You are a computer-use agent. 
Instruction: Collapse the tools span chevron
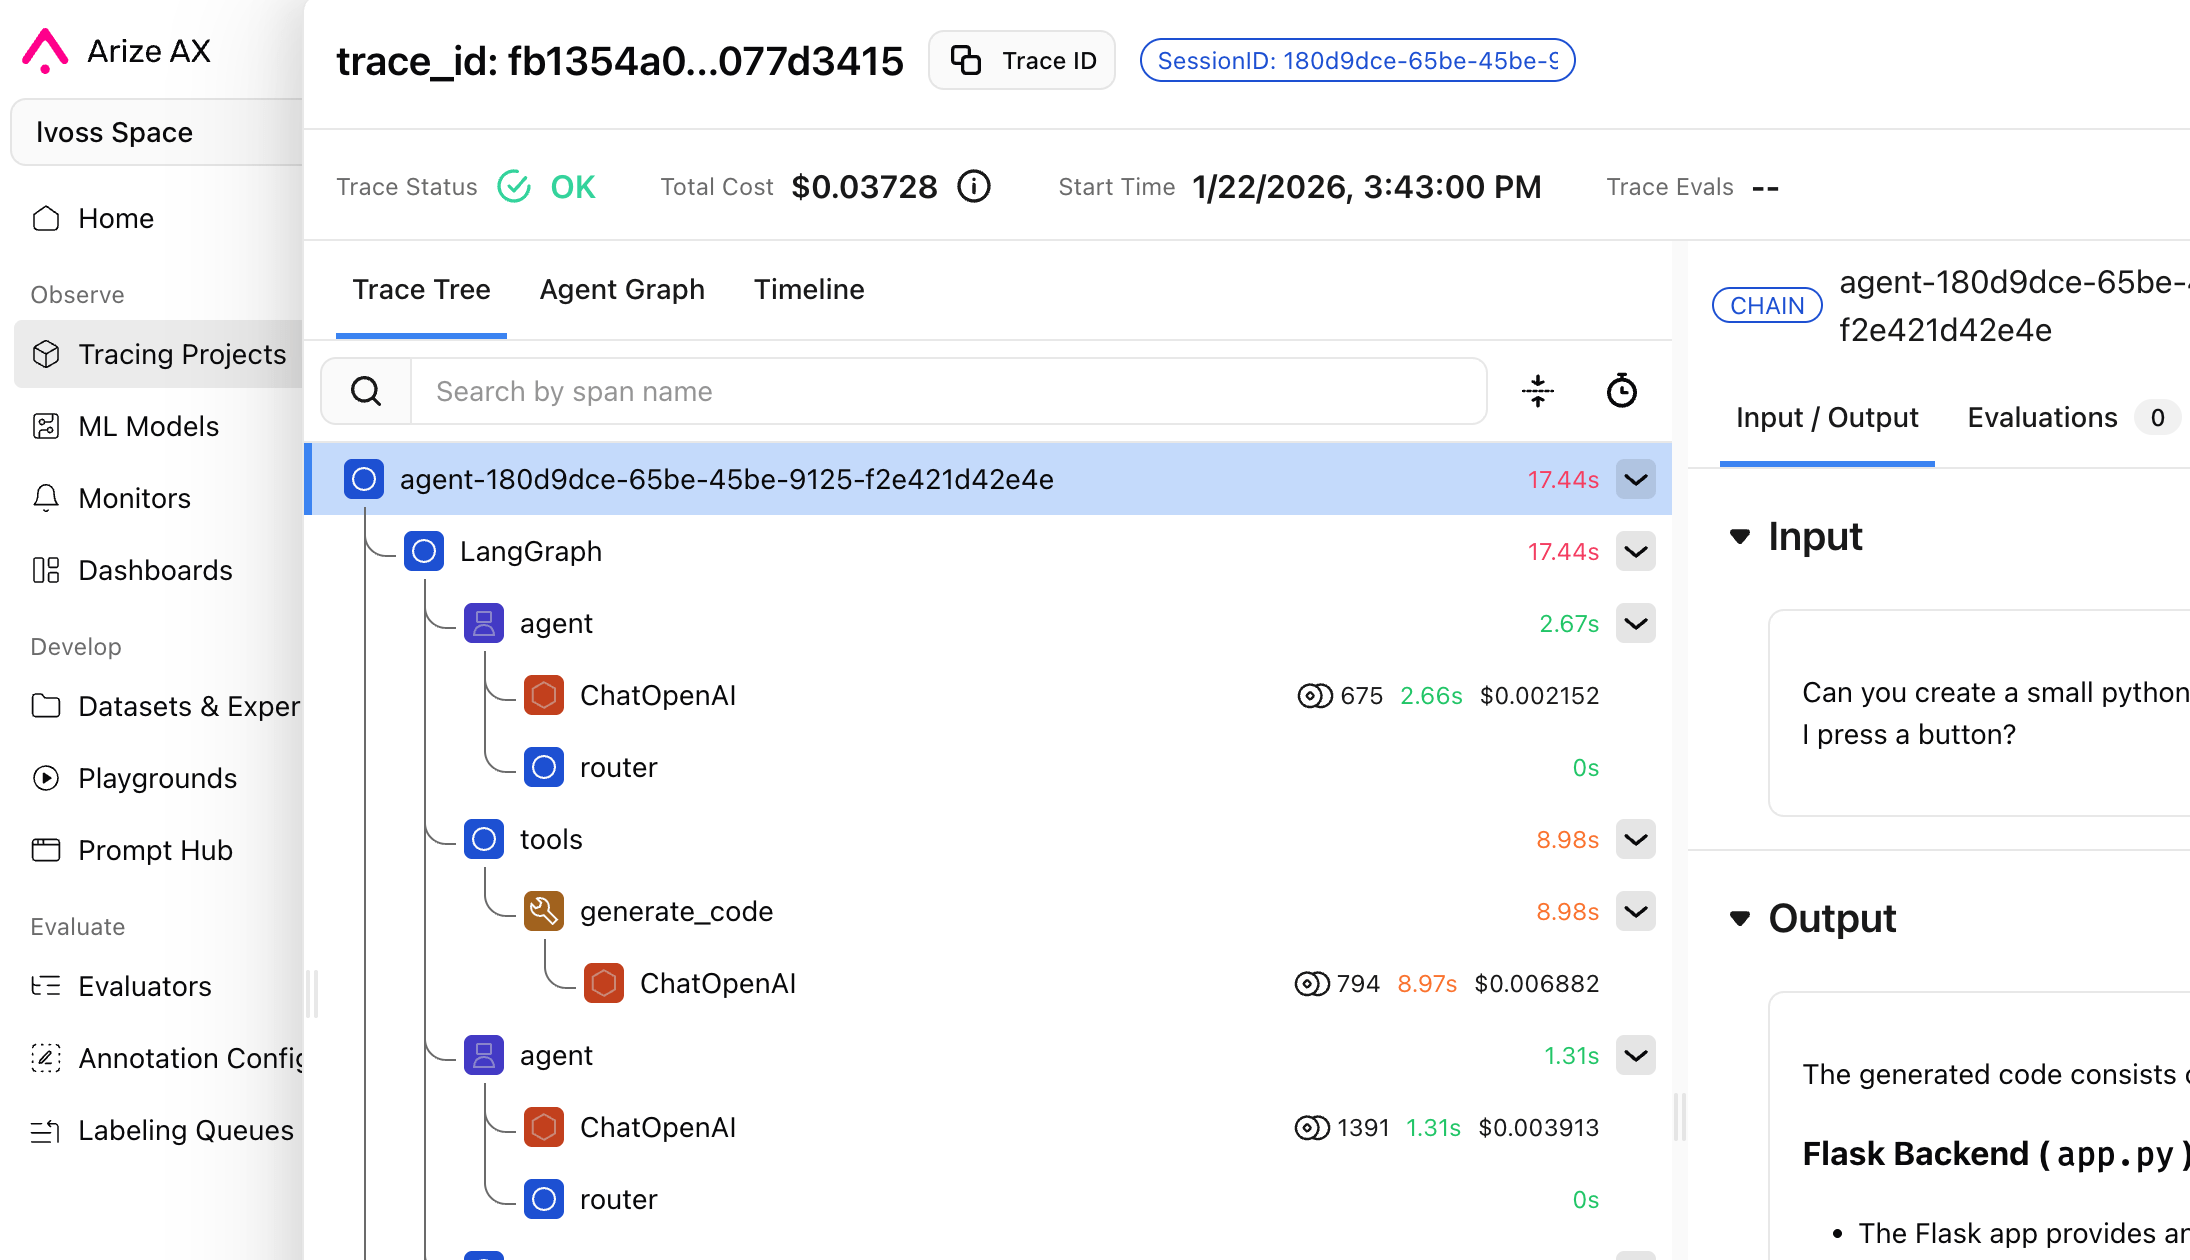1635,839
